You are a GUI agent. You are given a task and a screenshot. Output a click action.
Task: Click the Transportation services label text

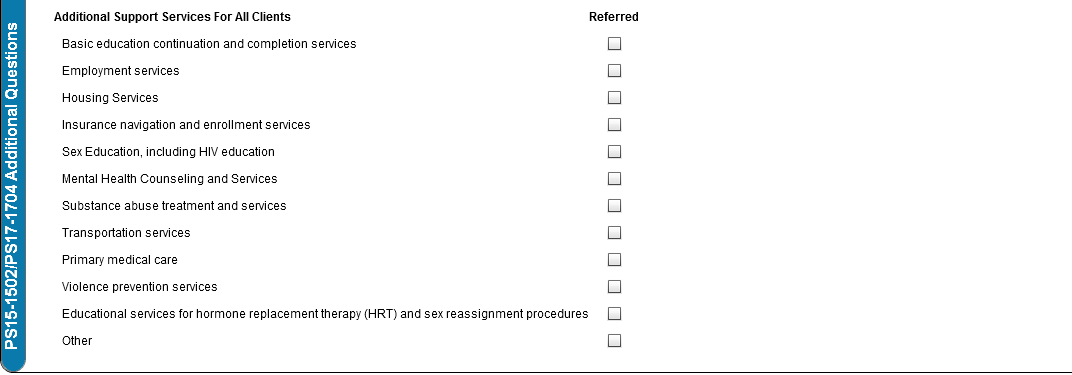click(126, 233)
